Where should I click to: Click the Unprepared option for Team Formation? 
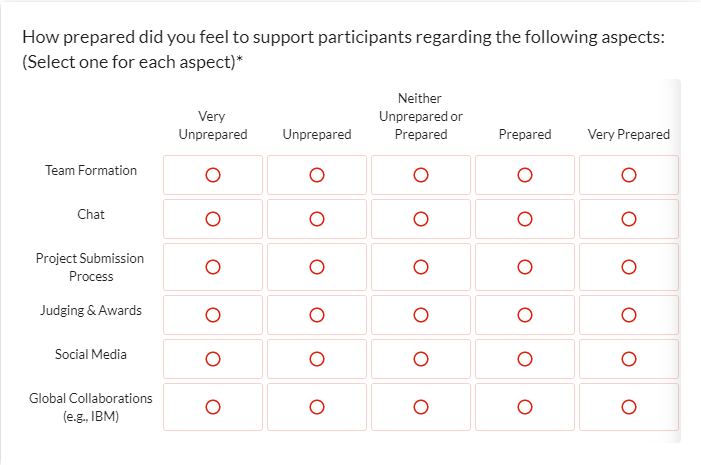coord(316,175)
